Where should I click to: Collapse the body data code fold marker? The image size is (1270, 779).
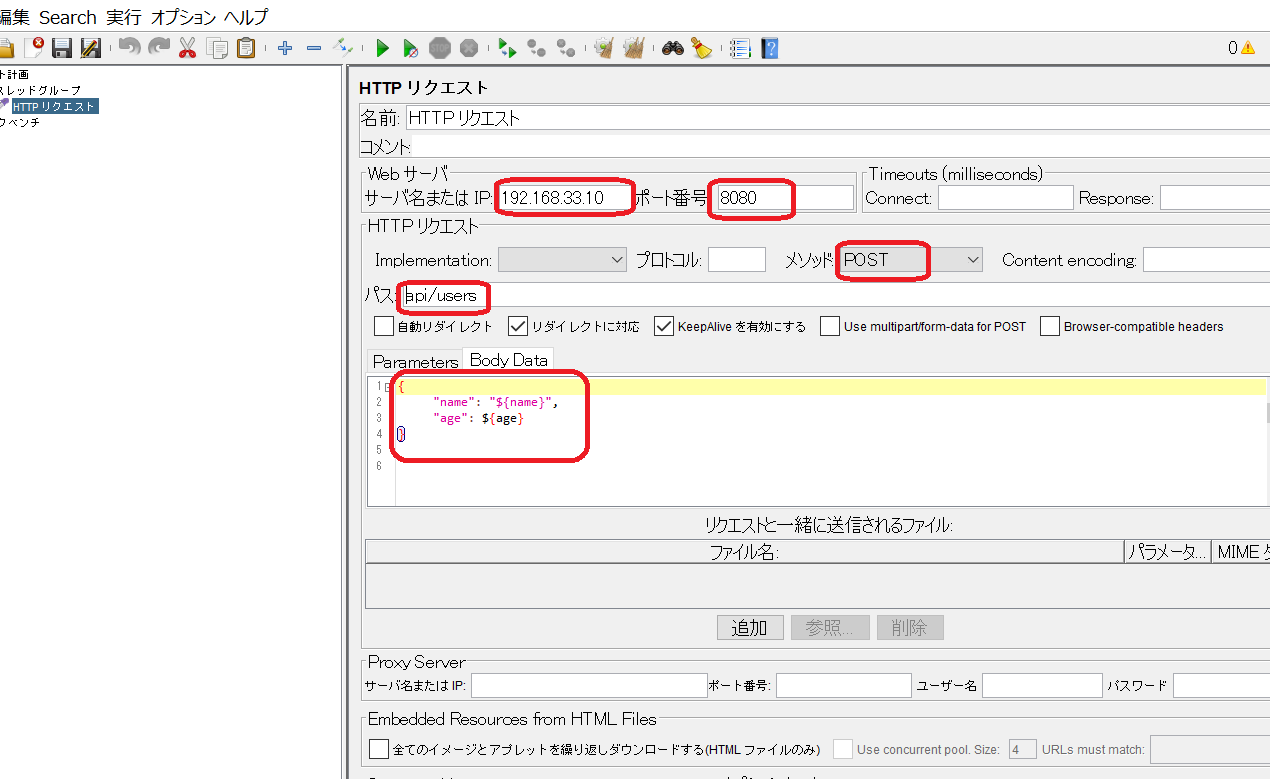pos(388,387)
